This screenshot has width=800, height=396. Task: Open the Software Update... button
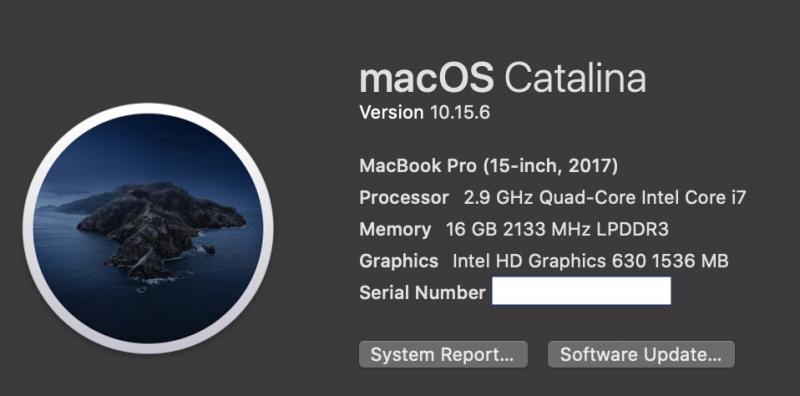641,354
